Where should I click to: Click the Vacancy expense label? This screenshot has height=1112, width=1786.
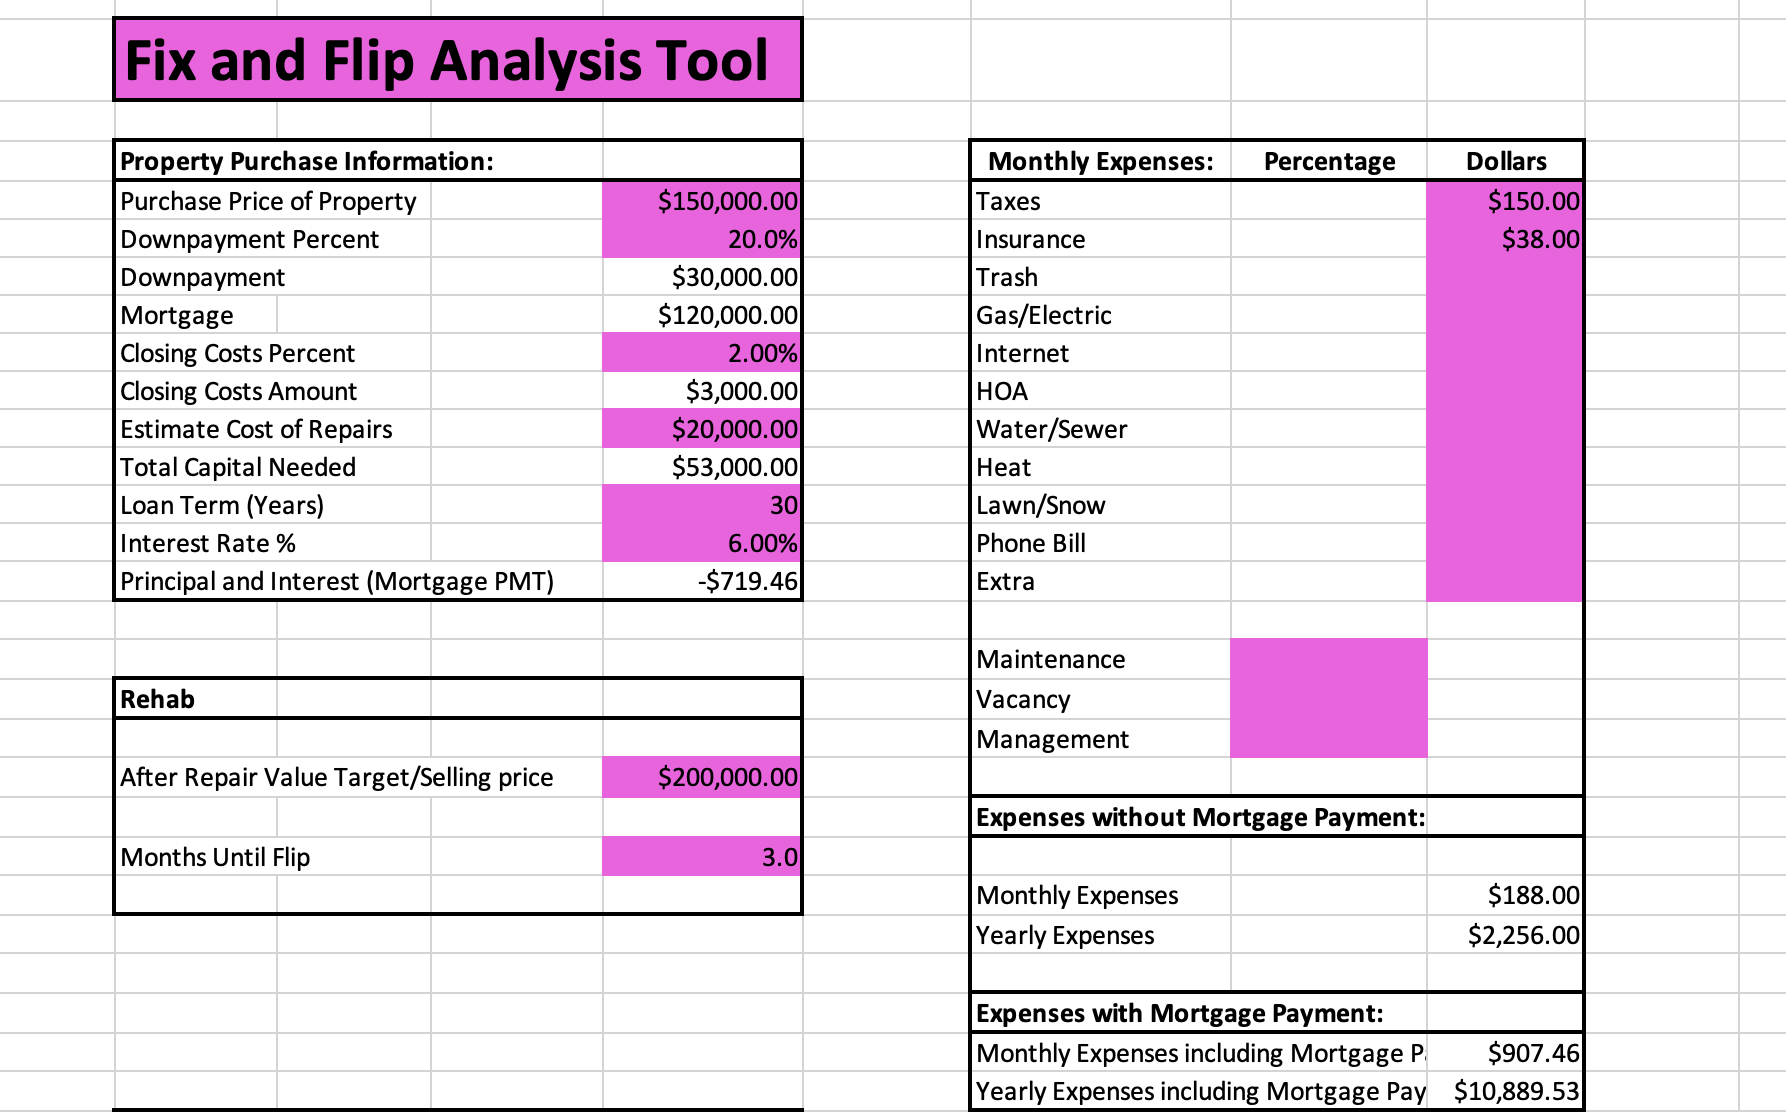tap(1024, 699)
